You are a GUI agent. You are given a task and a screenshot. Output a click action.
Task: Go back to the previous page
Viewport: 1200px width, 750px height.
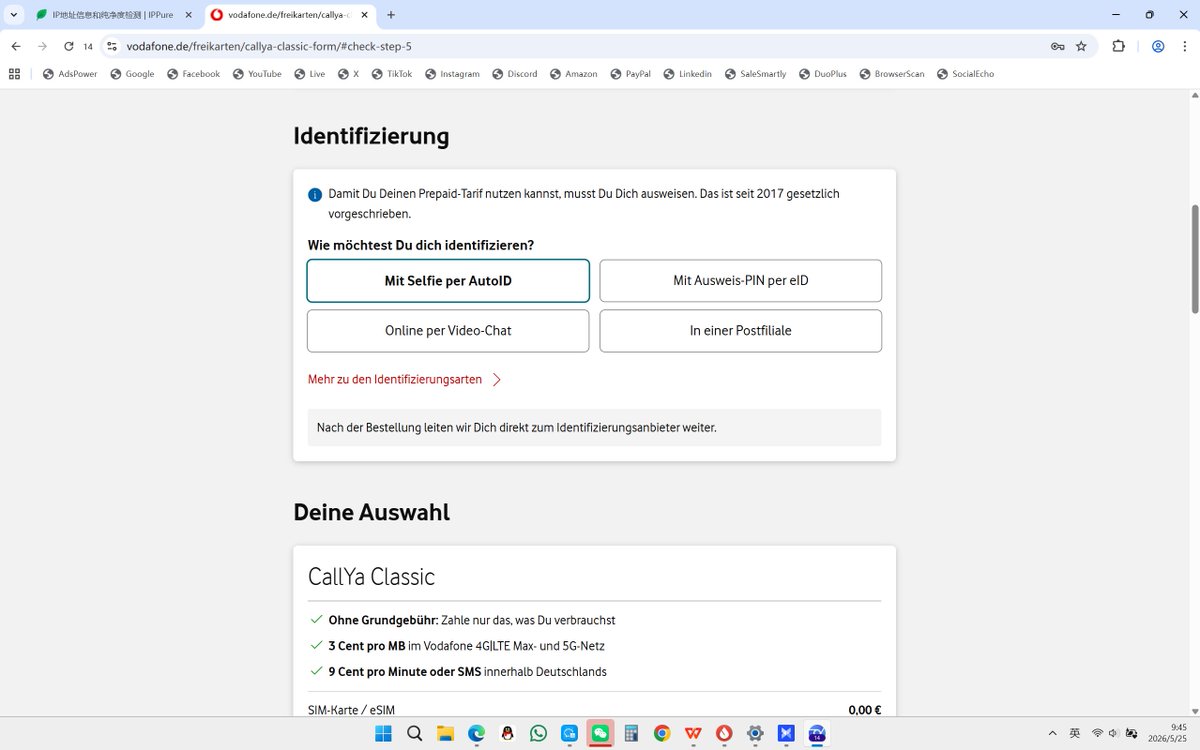pyautogui.click(x=16, y=46)
